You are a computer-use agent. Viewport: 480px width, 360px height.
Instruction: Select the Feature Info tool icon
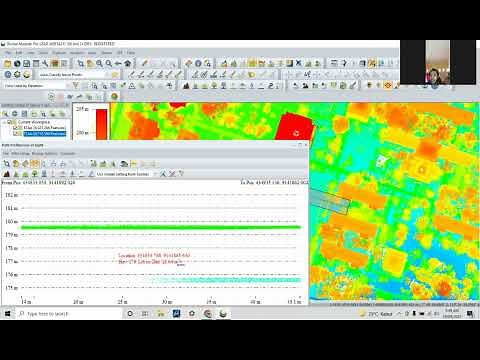(198, 63)
